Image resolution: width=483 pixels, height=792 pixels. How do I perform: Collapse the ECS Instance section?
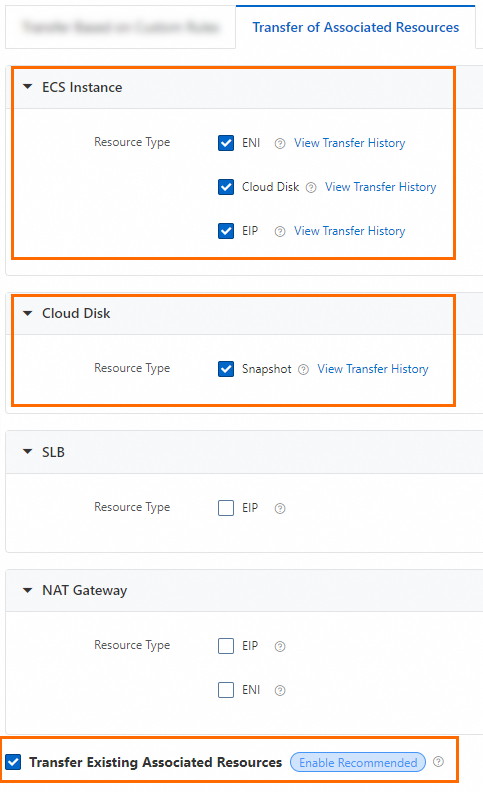point(28,87)
